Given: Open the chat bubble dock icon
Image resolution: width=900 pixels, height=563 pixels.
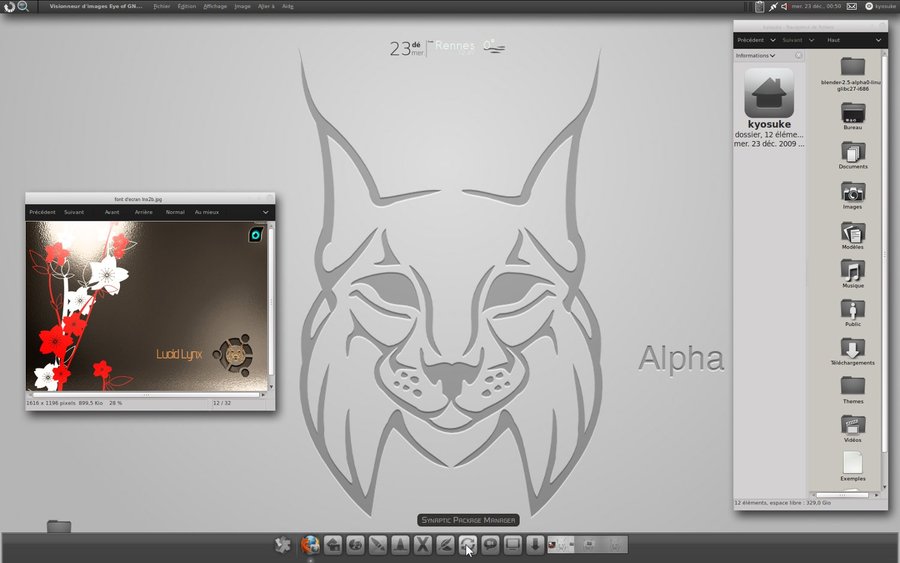Looking at the screenshot, I should [490, 545].
